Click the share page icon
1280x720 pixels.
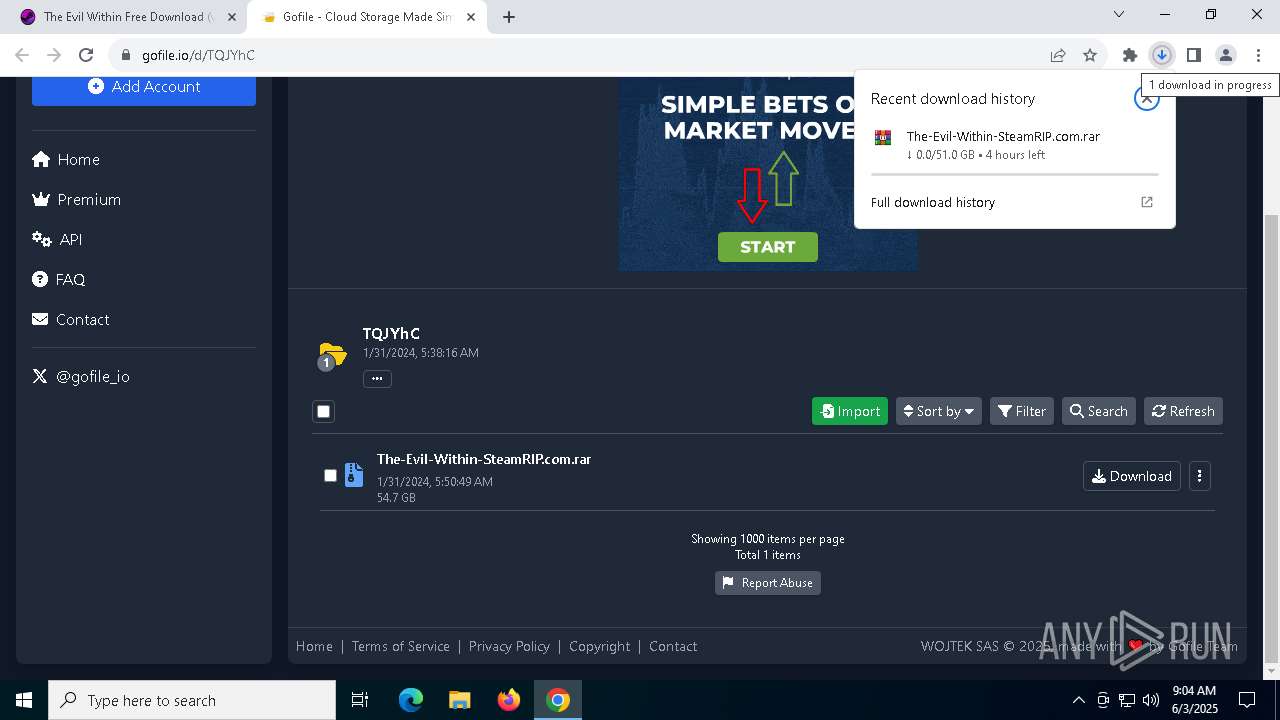[x=1058, y=55]
